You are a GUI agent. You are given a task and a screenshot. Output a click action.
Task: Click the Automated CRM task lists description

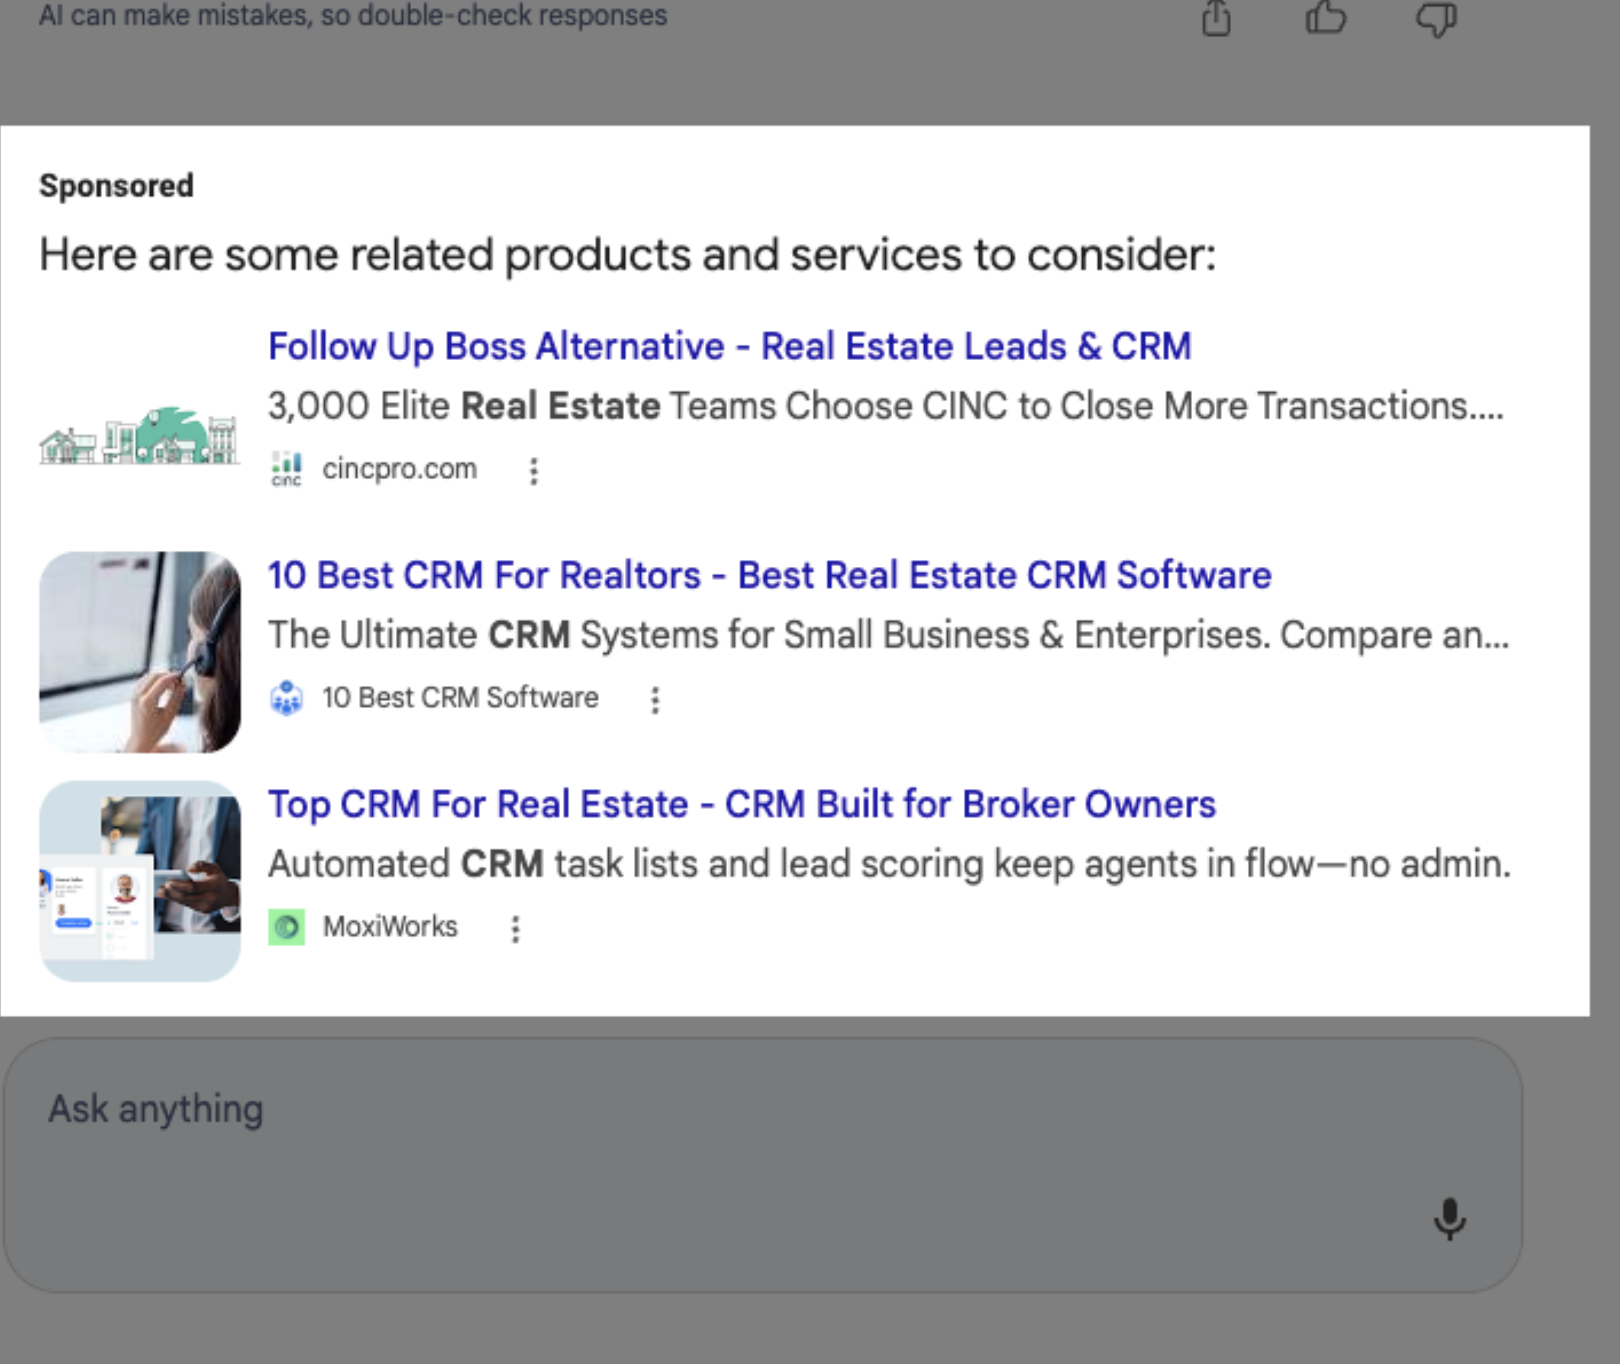pos(889,864)
